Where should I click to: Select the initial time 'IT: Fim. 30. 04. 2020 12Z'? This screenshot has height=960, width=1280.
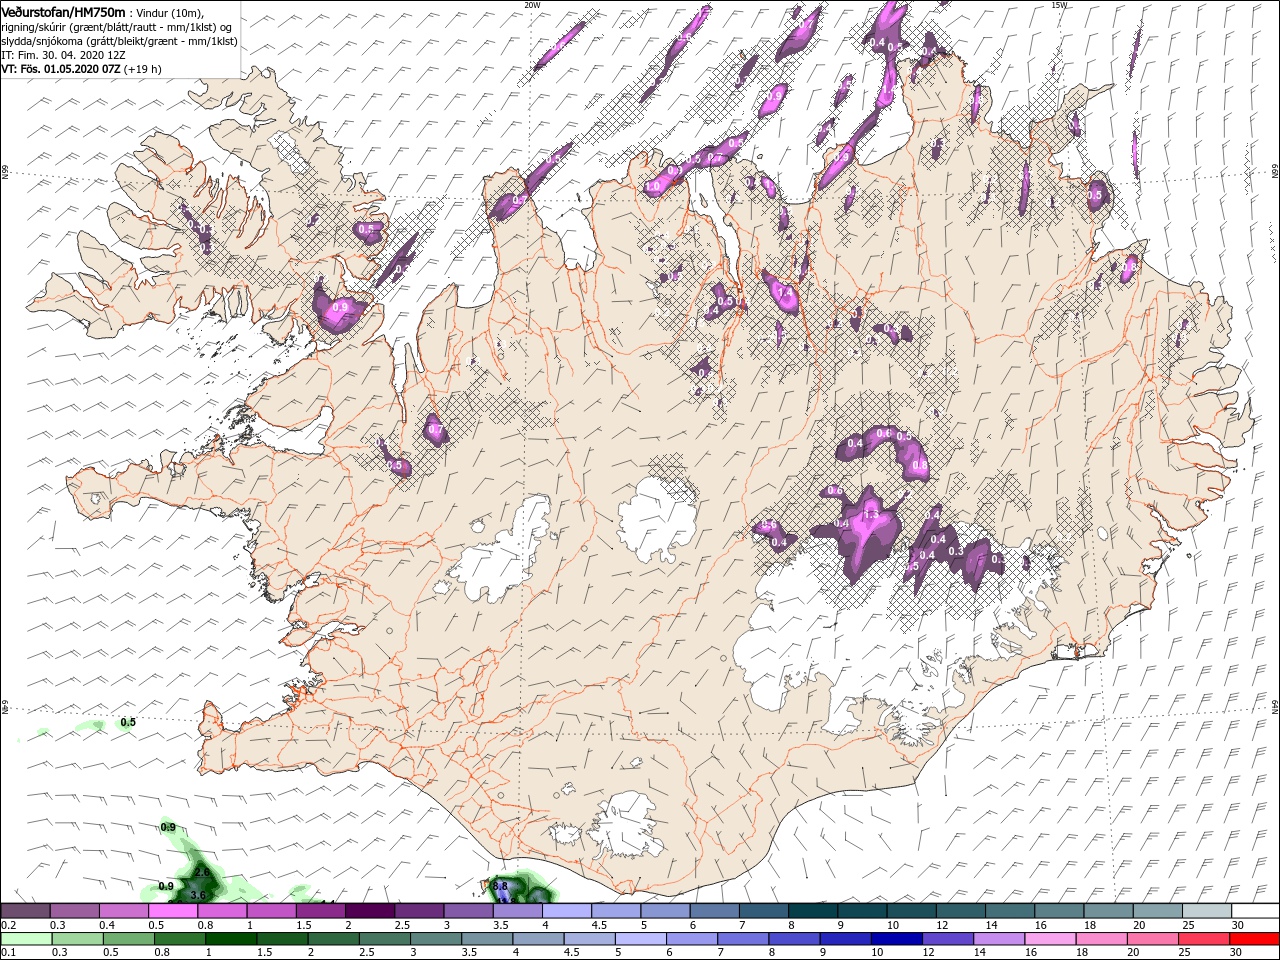pyautogui.click(x=63, y=56)
